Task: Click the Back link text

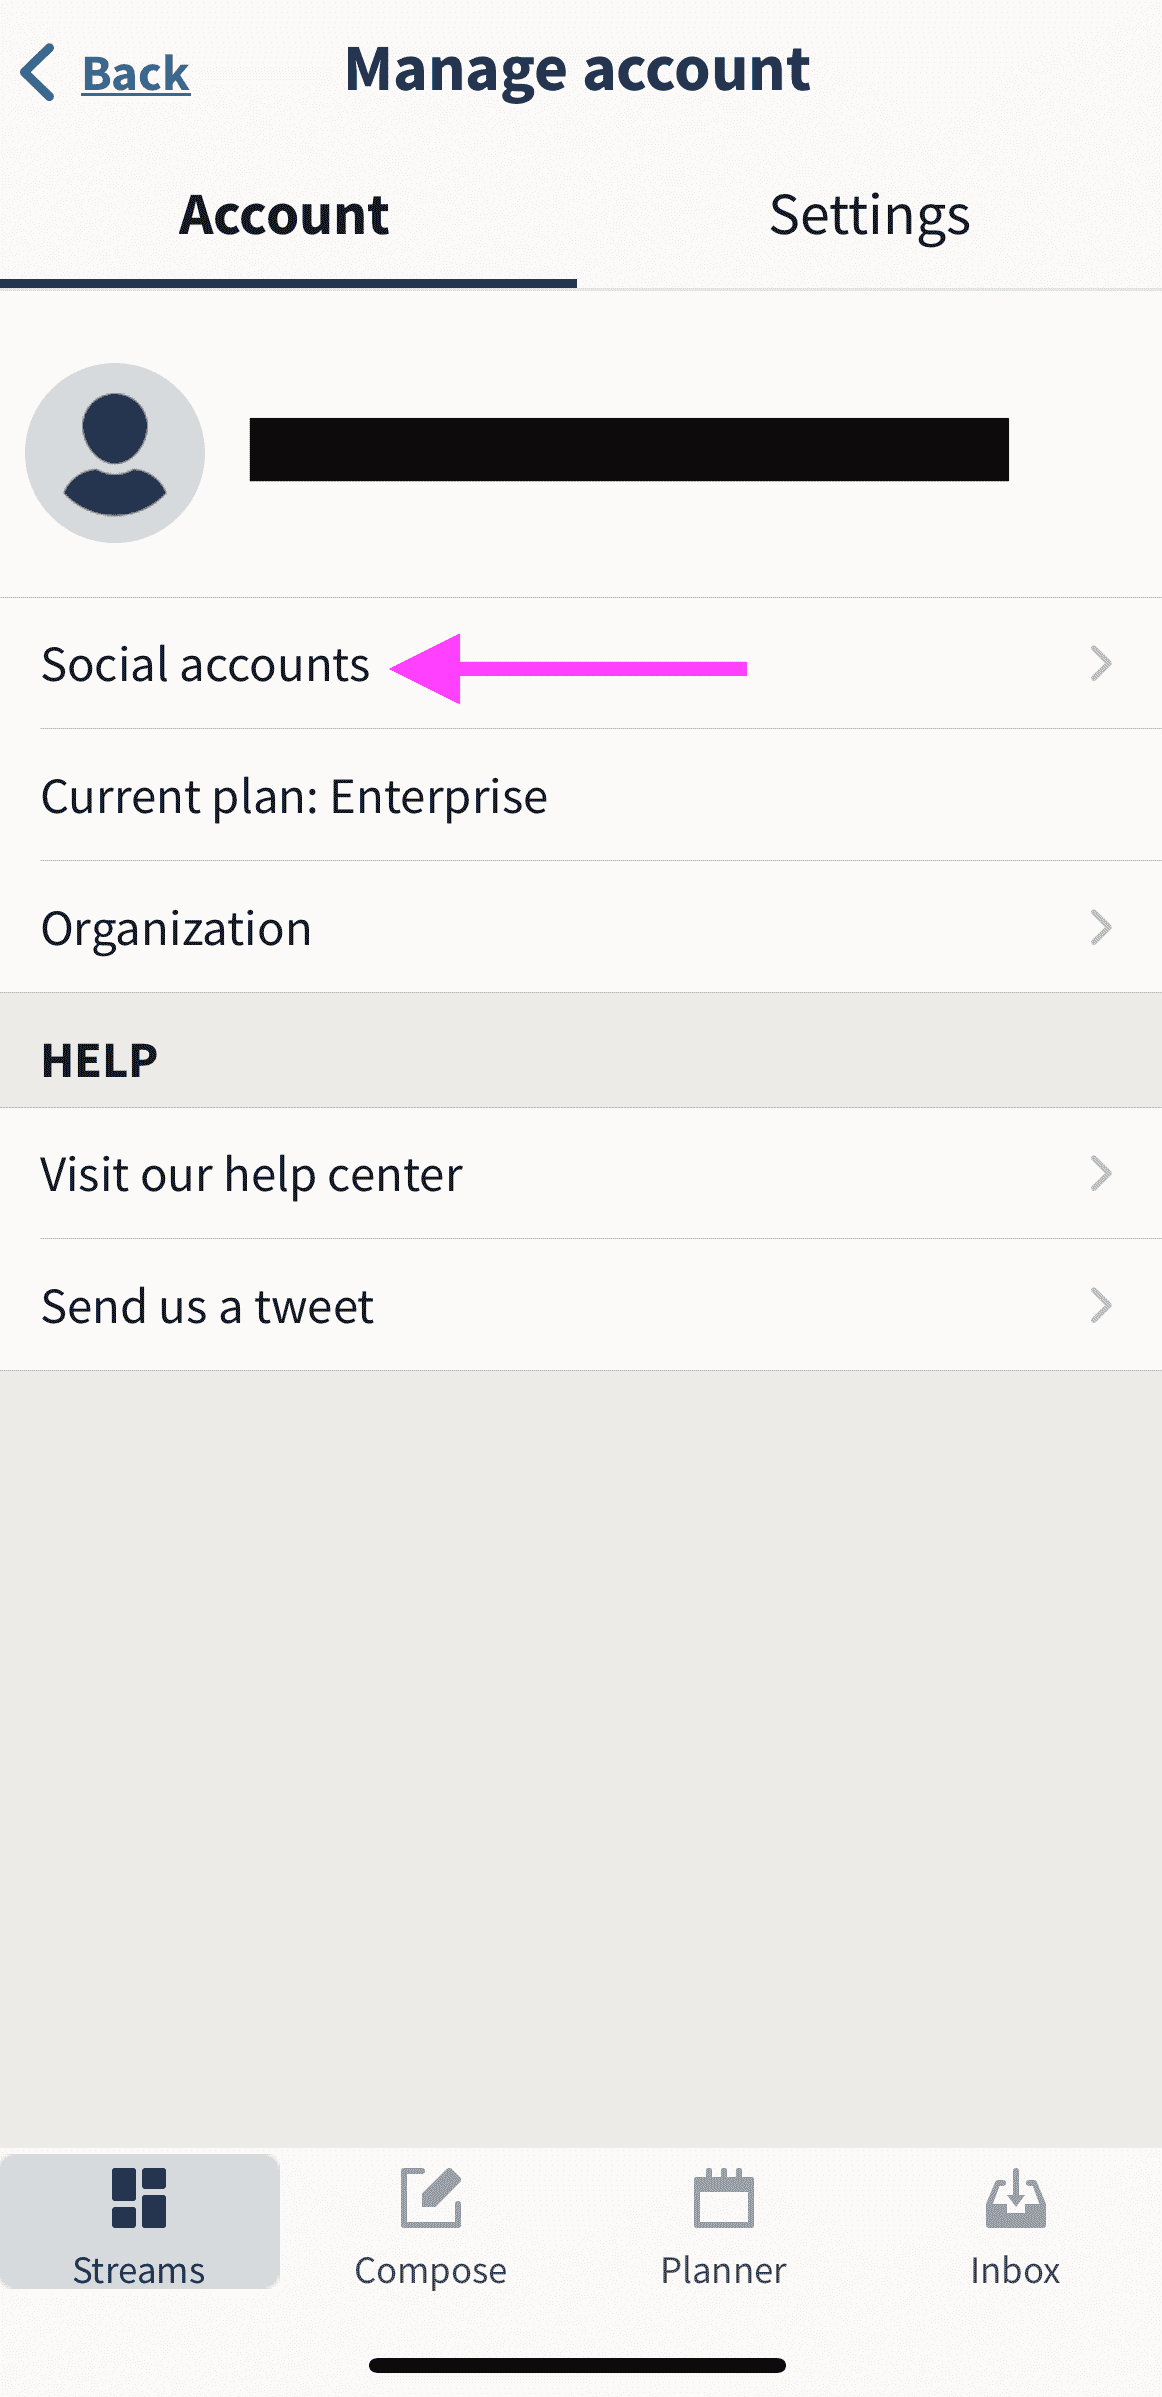Action: pos(136,74)
